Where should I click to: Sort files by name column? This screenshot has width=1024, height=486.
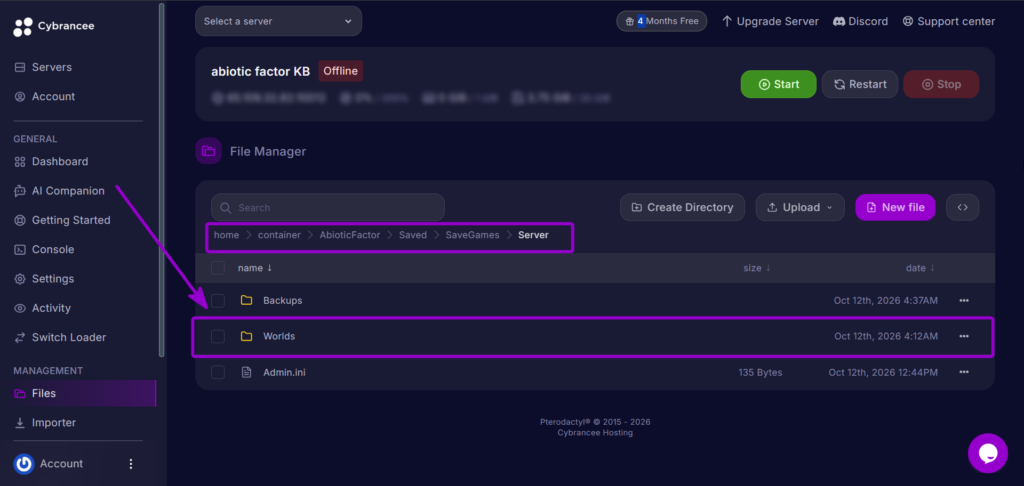255,268
